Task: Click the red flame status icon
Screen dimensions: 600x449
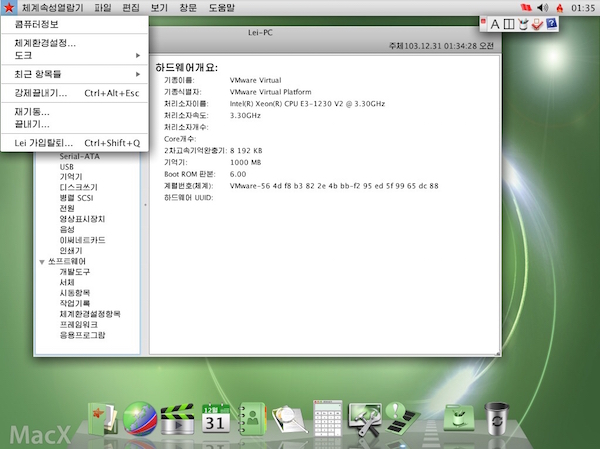Action: 559,8
